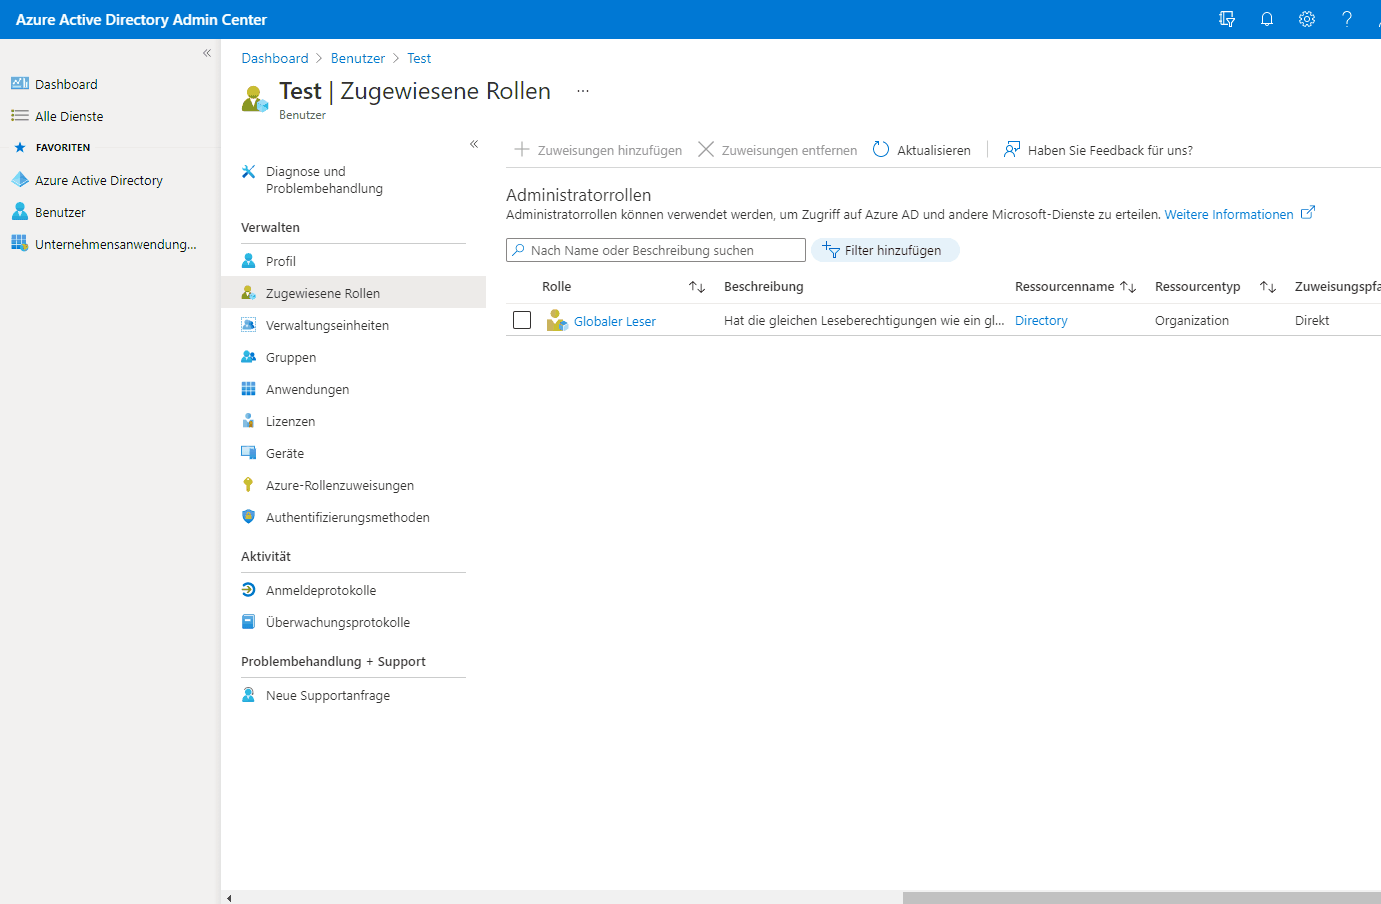
Task: Sort the table by Rolle column
Action: pos(697,287)
